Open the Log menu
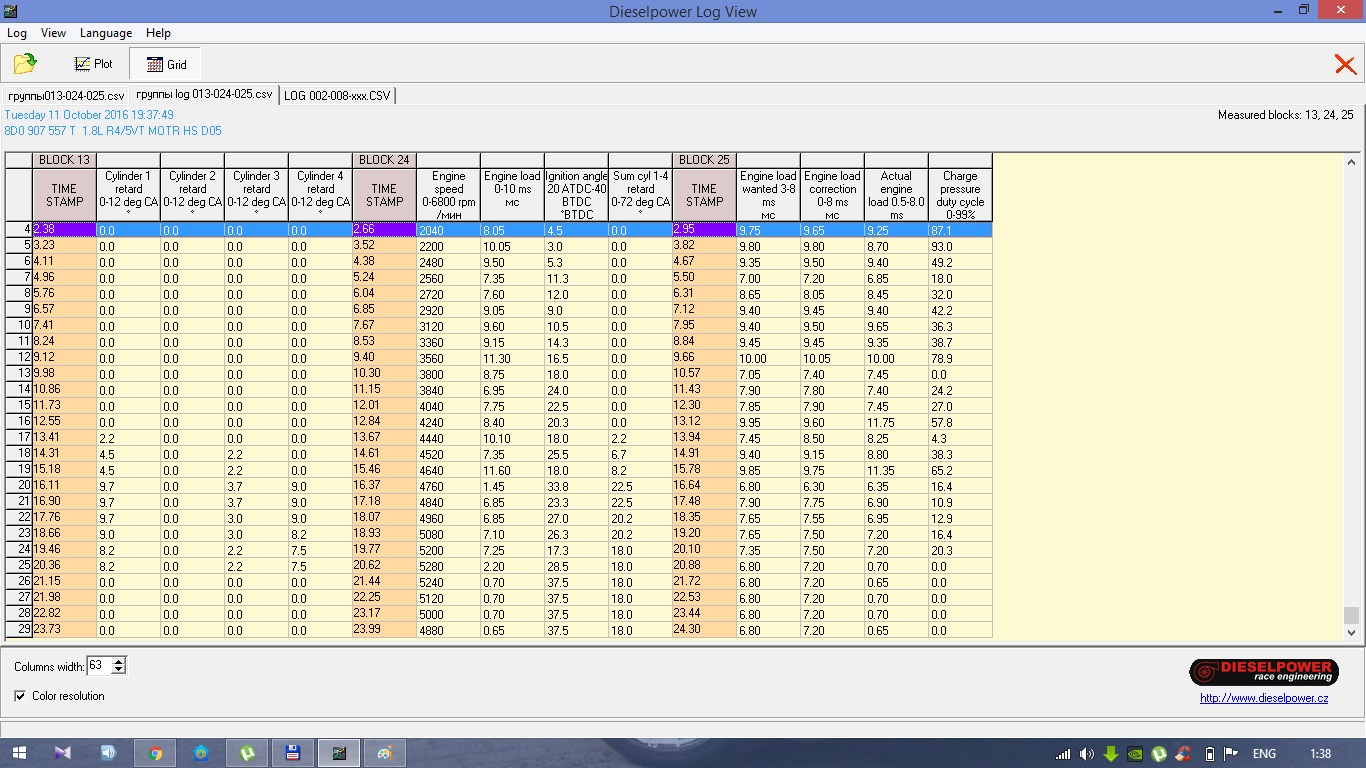The image size is (1366, 768). 17,33
